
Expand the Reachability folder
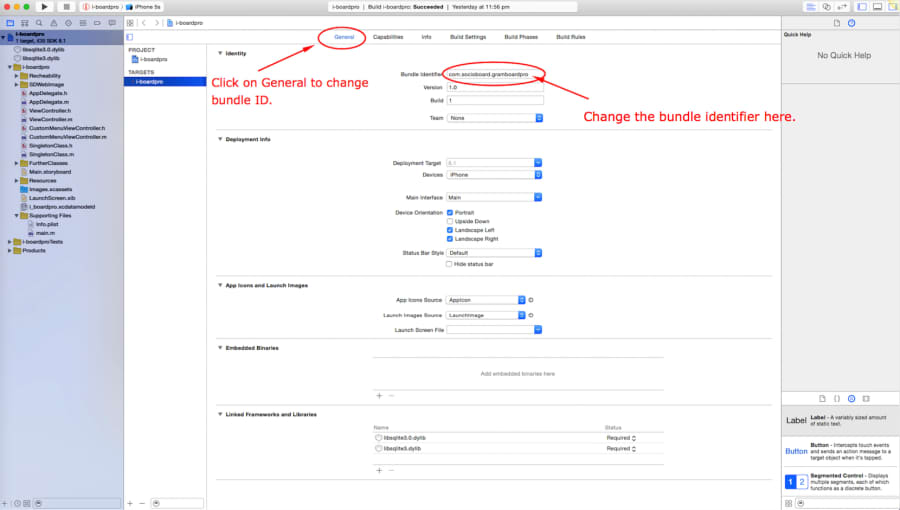click(16, 76)
